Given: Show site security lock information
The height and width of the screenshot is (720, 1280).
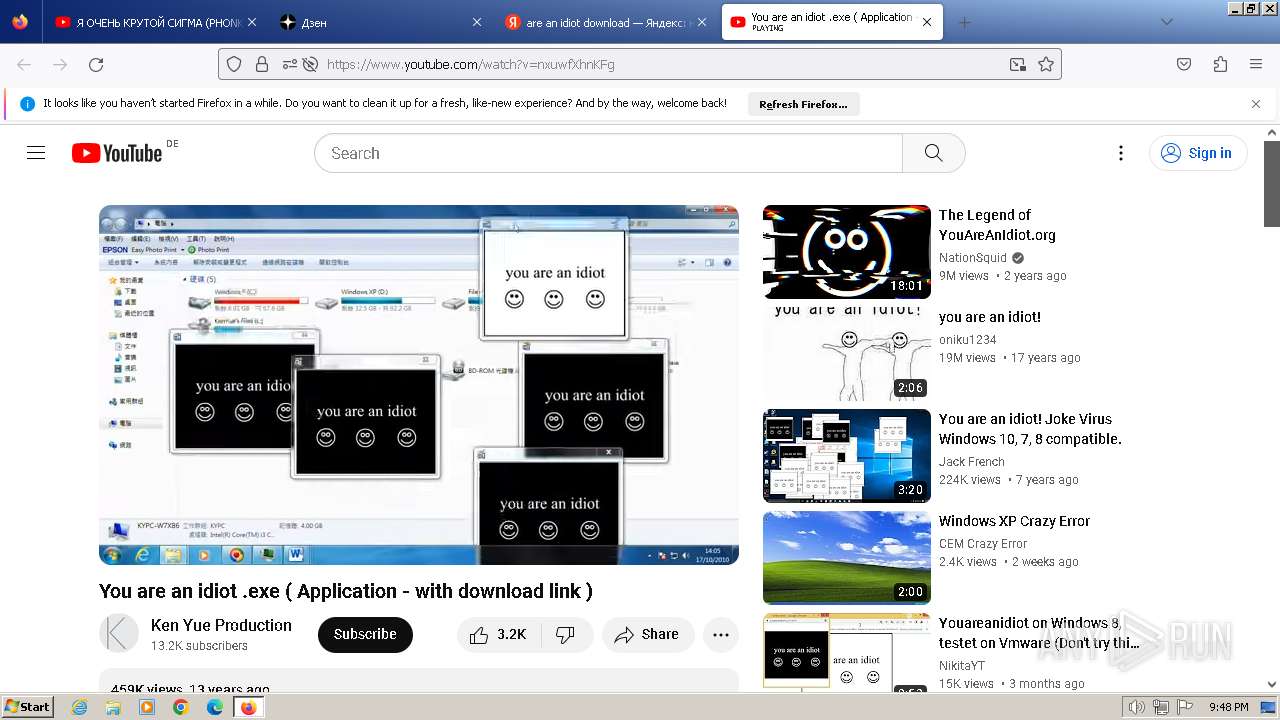Looking at the screenshot, I should pyautogui.click(x=262, y=64).
